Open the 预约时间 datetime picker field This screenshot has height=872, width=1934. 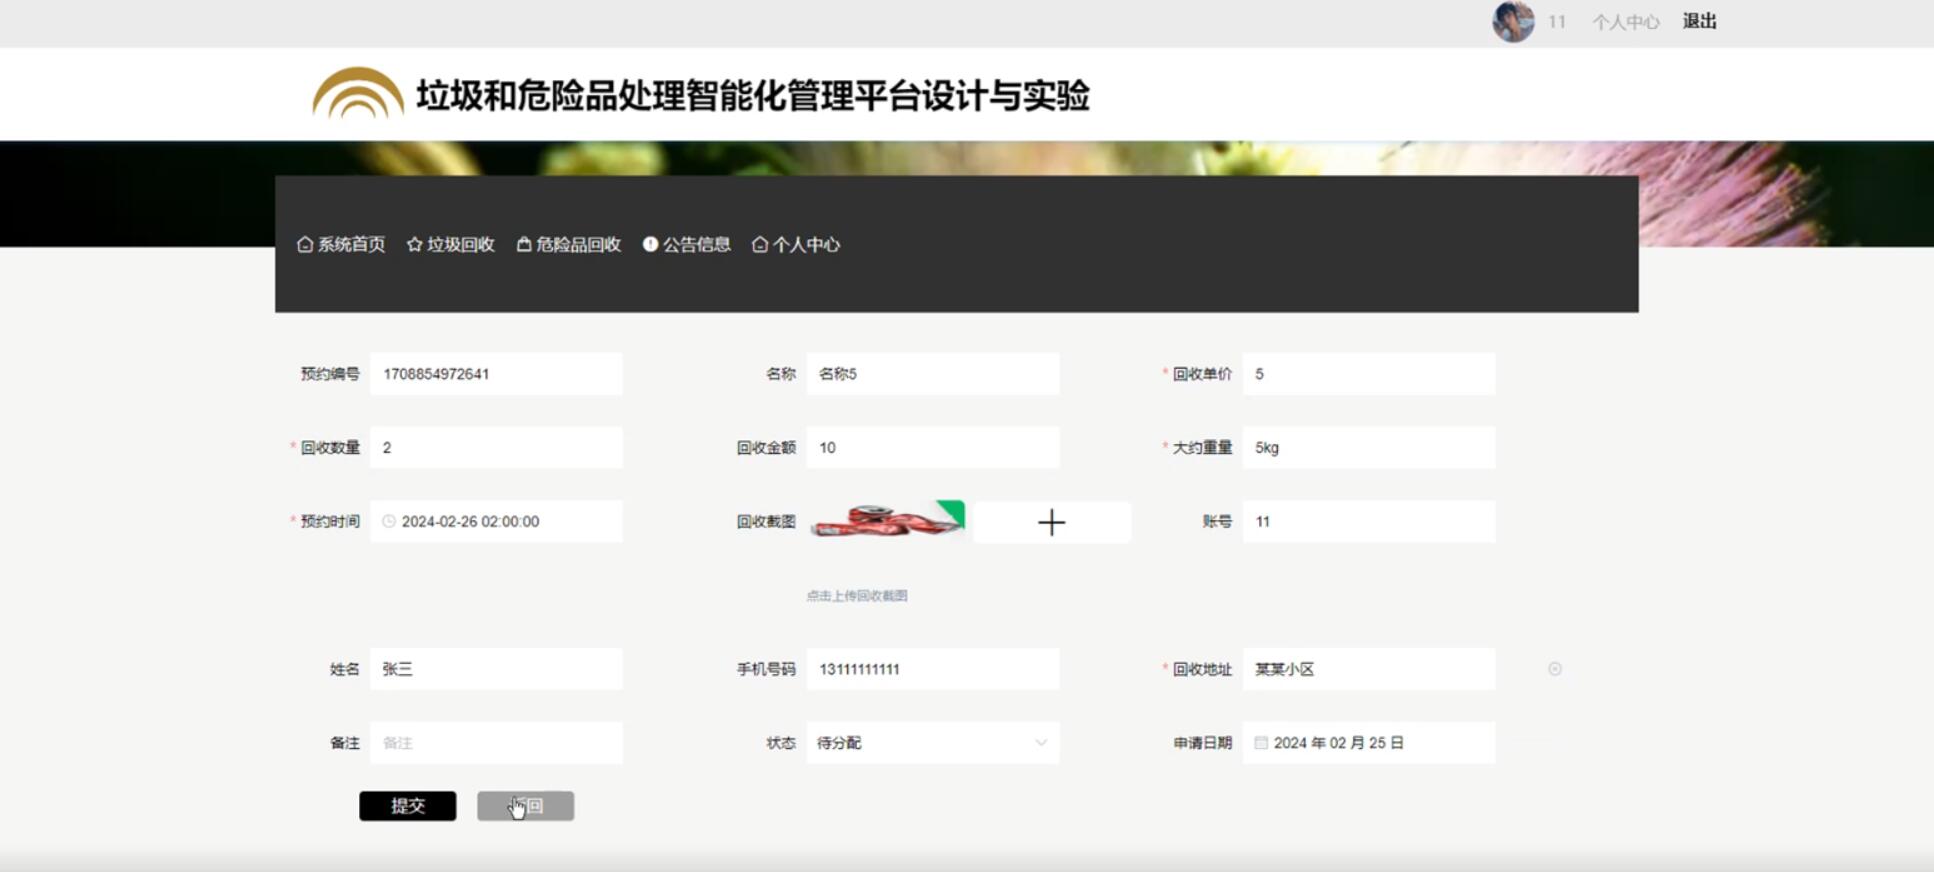[496, 521]
